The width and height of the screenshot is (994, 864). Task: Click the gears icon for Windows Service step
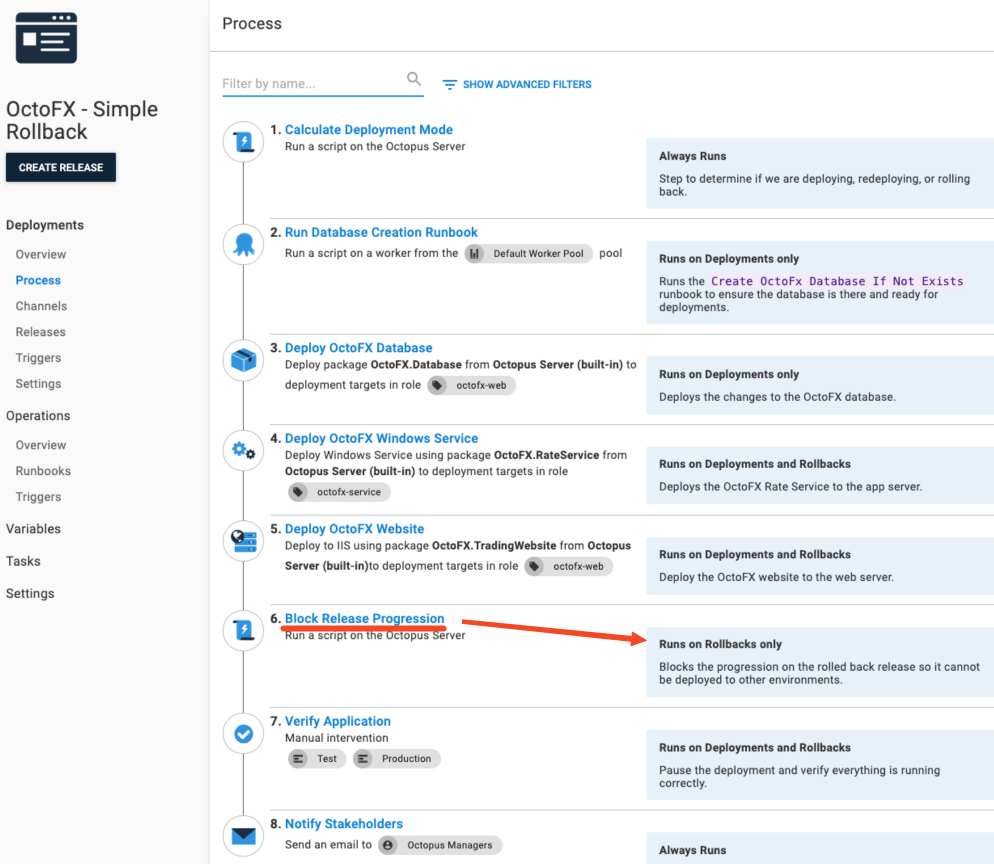click(x=243, y=451)
